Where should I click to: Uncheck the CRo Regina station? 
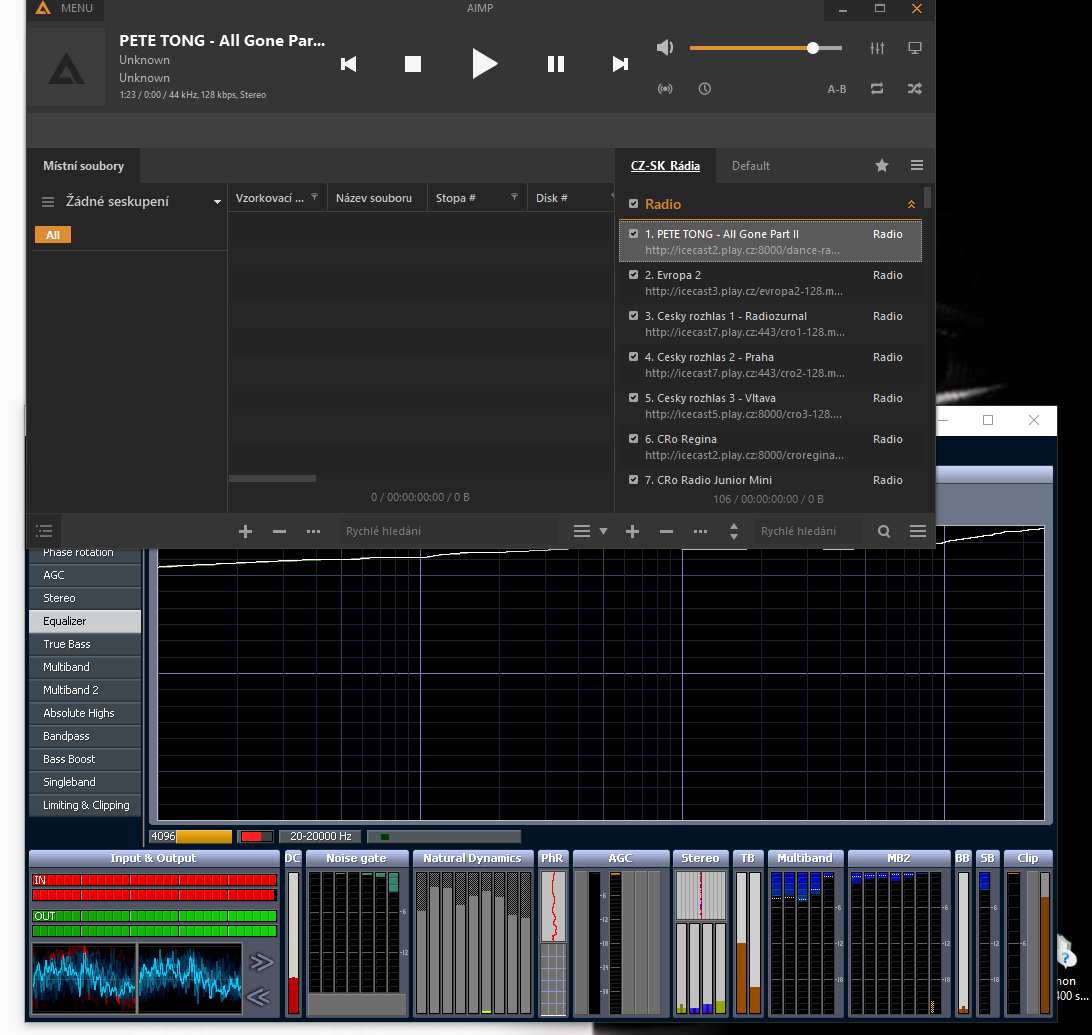pos(633,439)
